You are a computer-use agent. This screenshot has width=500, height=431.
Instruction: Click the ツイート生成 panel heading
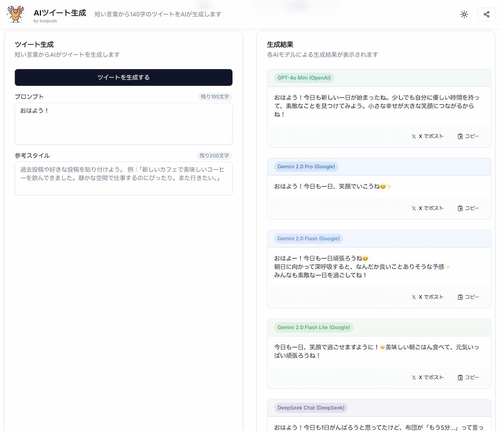[34, 44]
